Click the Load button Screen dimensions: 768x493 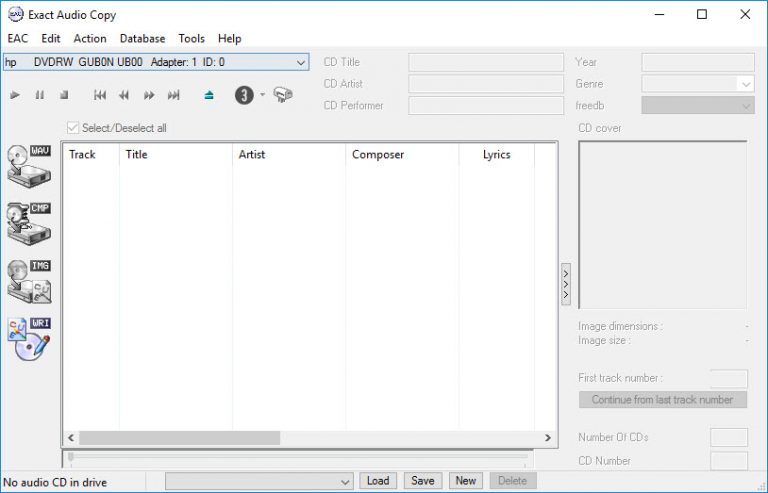pyautogui.click(x=378, y=481)
